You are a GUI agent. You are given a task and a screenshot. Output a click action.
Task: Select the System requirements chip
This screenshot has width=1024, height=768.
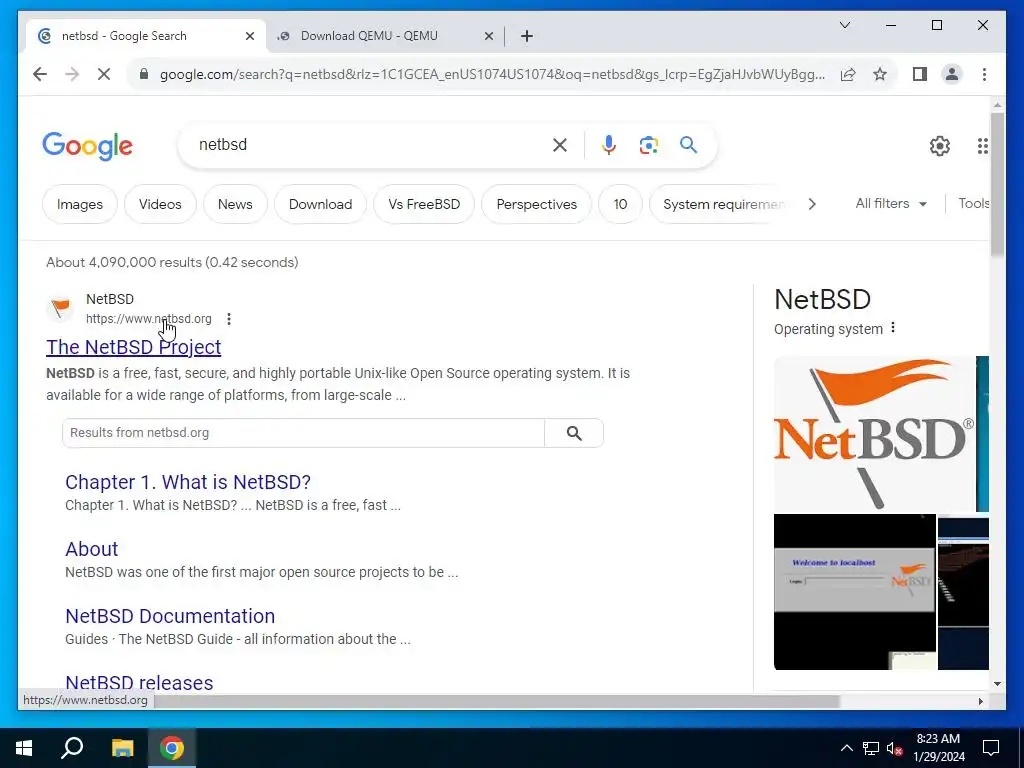pos(722,204)
